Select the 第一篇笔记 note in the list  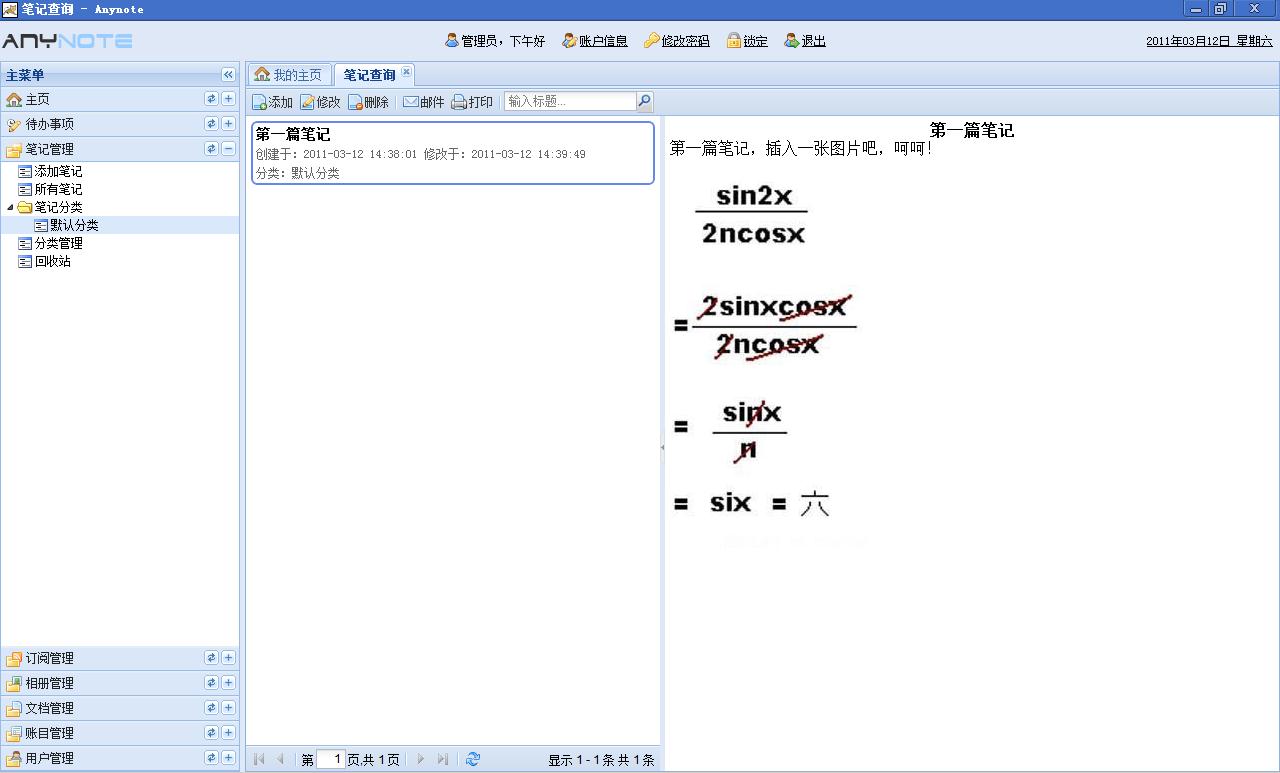tap(453, 153)
